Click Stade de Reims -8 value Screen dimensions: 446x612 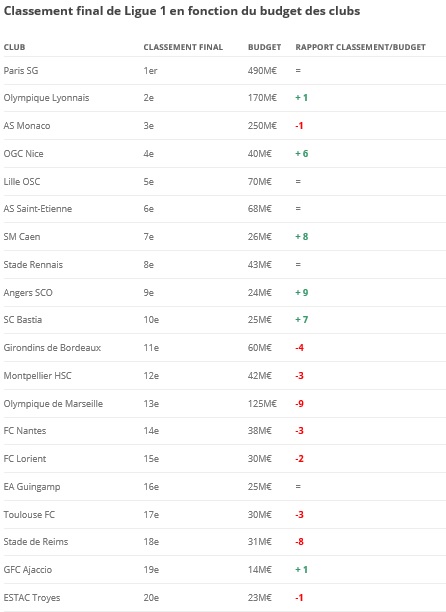[299, 542]
